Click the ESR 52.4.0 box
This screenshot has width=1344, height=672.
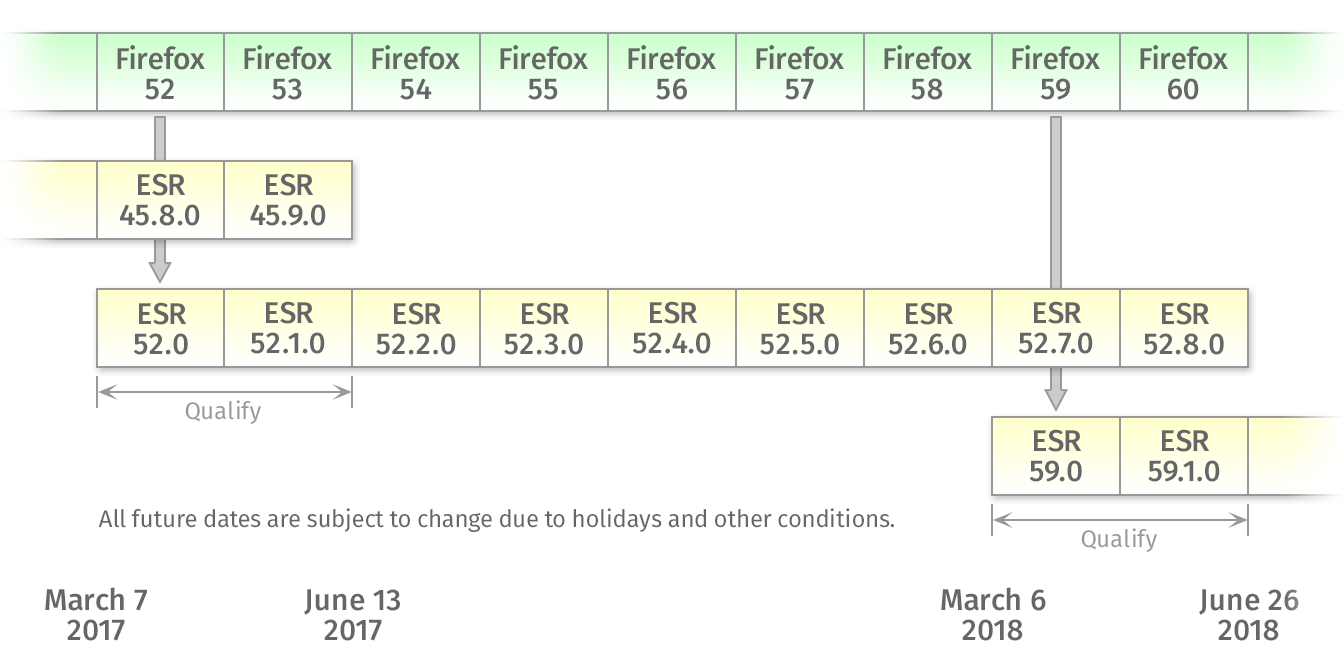tap(672, 328)
